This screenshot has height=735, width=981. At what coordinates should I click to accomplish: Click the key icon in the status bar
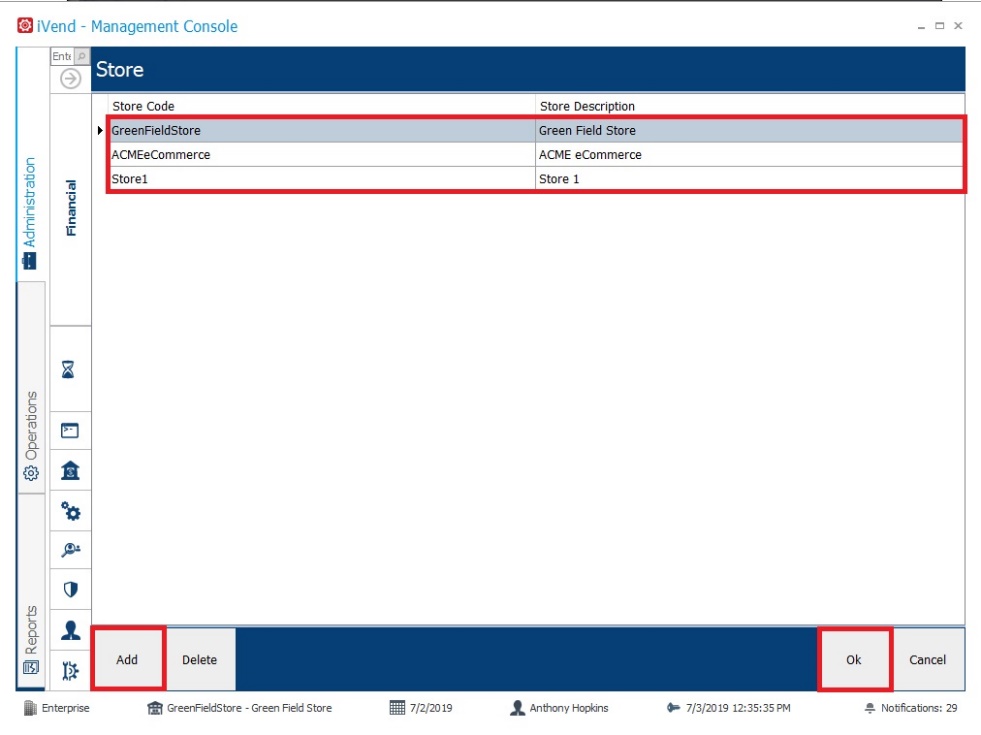pyautogui.click(x=673, y=707)
